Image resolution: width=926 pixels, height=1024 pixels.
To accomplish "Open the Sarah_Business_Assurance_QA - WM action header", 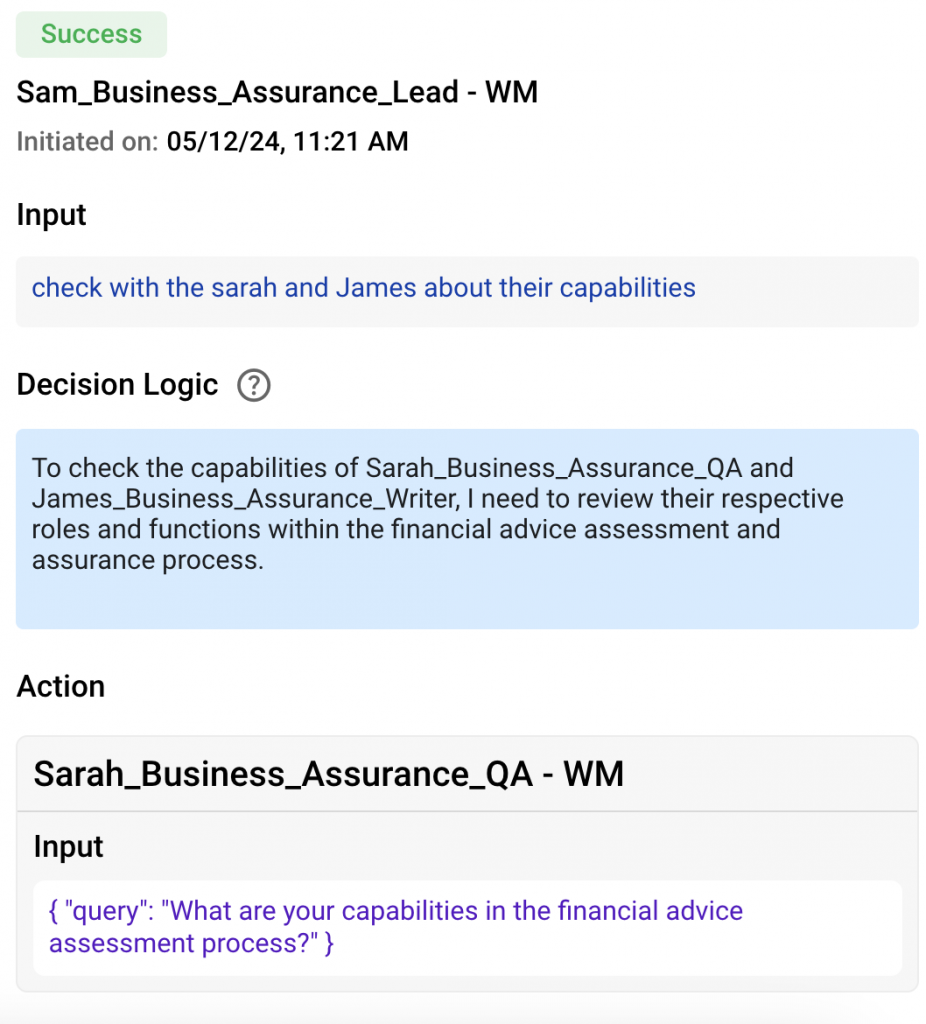I will coord(467,774).
